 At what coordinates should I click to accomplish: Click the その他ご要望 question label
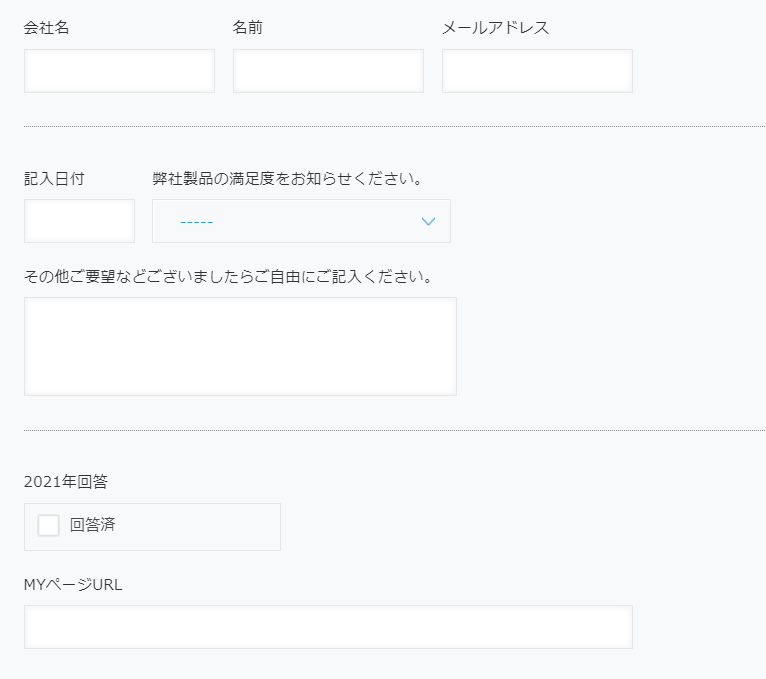[x=228, y=276]
